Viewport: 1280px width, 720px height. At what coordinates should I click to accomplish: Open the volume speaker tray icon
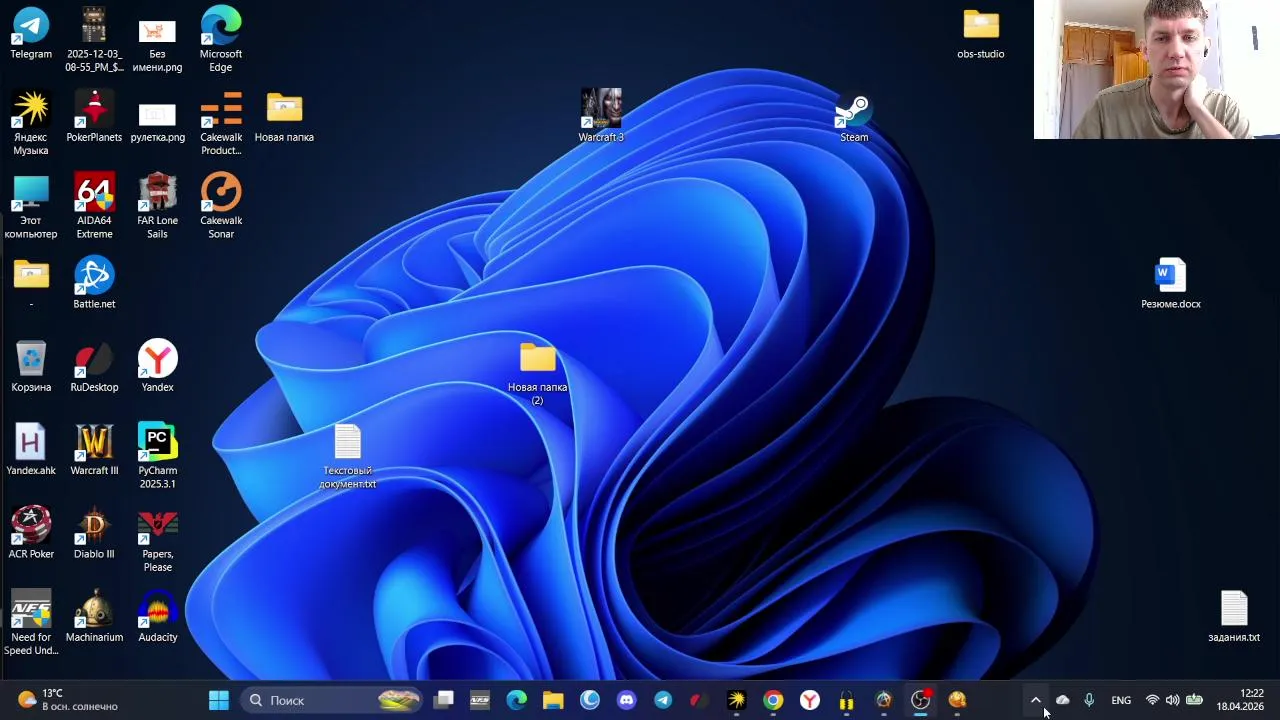point(1172,700)
